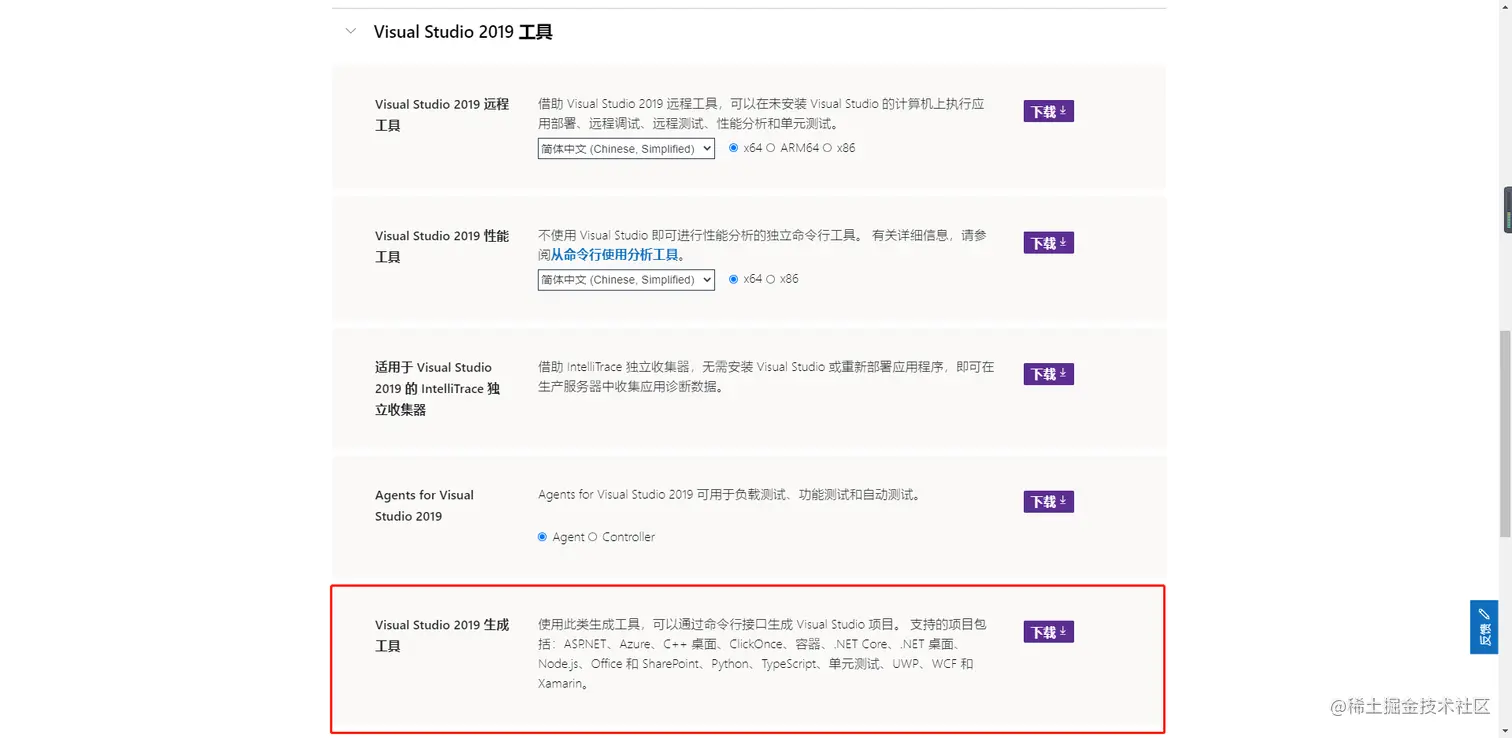This screenshot has width=1512, height=738.
Task: Click the Visual Studio 2019 性能工具 title
Action: (x=442, y=246)
